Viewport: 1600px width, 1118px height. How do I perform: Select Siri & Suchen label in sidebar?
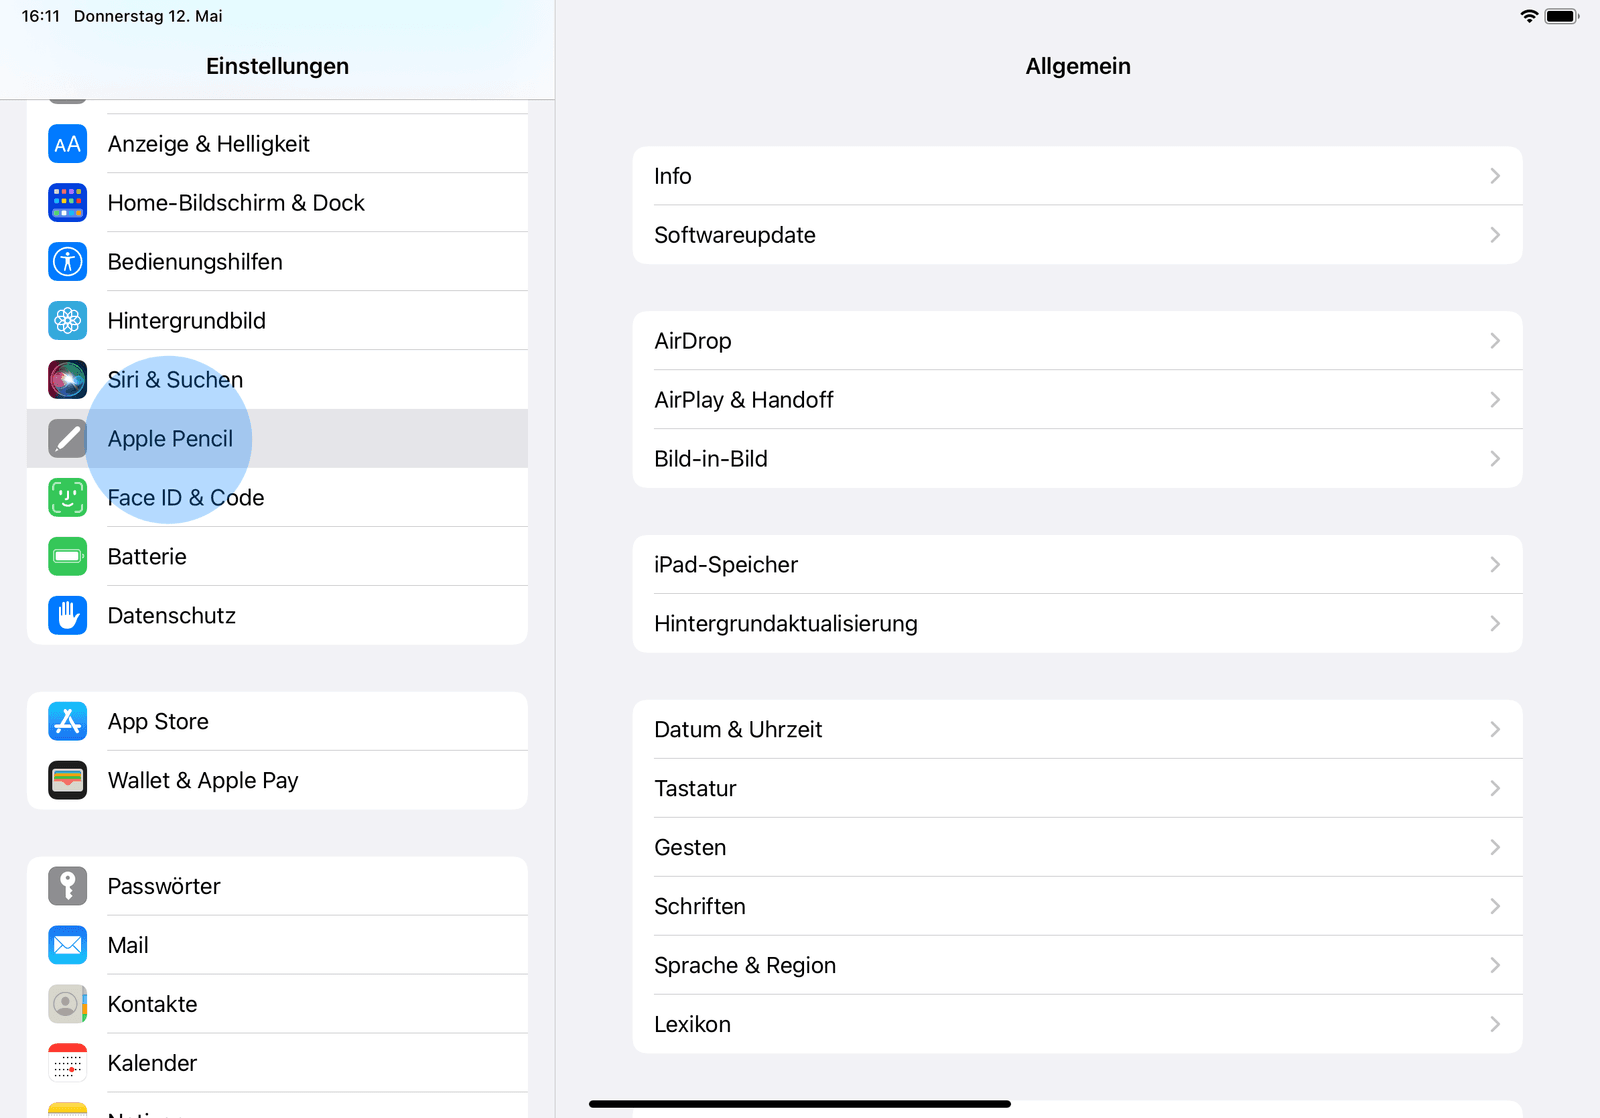175,380
